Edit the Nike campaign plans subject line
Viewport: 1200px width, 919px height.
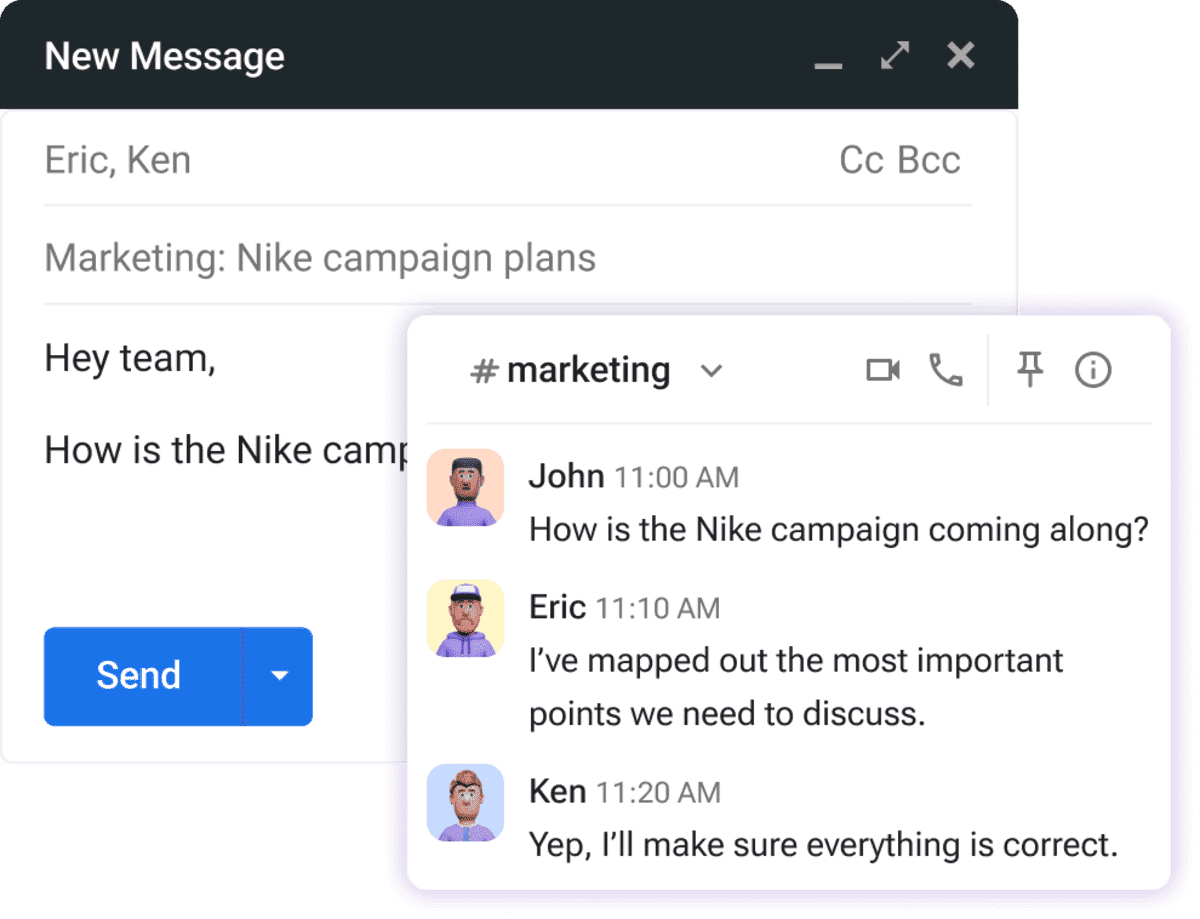(x=318, y=258)
